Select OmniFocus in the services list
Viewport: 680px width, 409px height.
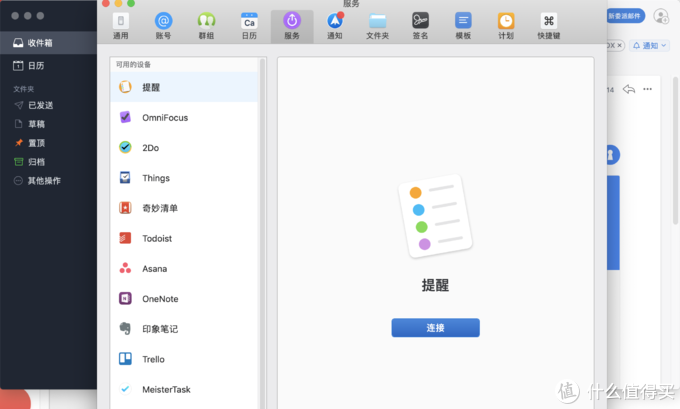(x=185, y=118)
